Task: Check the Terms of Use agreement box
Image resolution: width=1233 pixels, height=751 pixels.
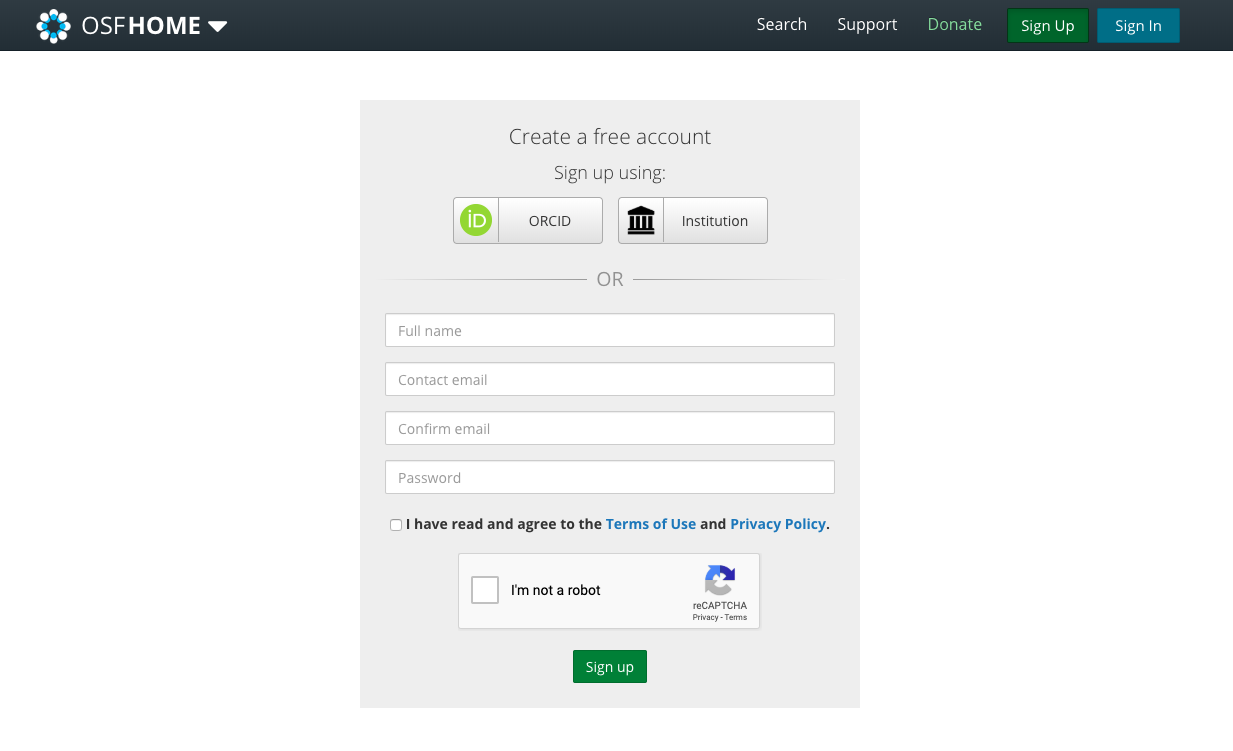Action: [396, 525]
